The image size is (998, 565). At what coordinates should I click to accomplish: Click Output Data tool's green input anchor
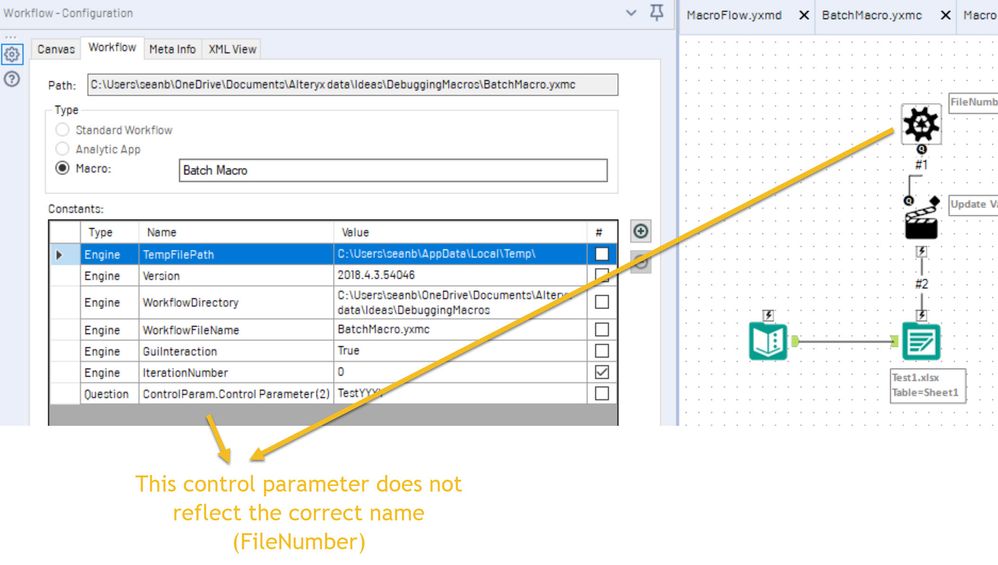(x=895, y=342)
